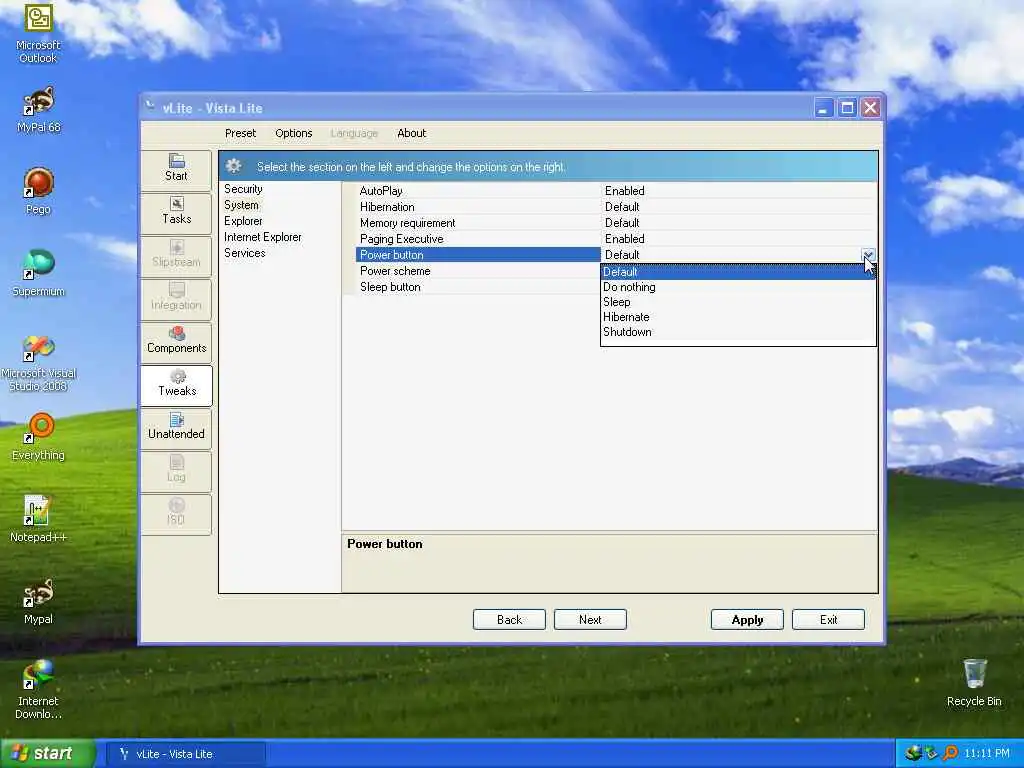Select the System tweak category
Image resolution: width=1024 pixels, height=768 pixels.
pos(241,205)
